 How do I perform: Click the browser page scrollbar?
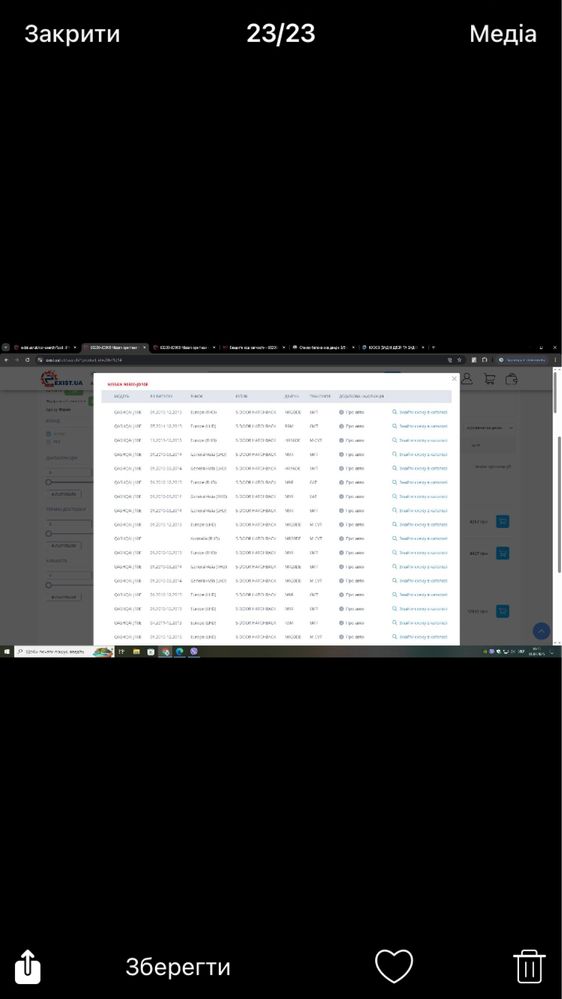tap(558, 503)
